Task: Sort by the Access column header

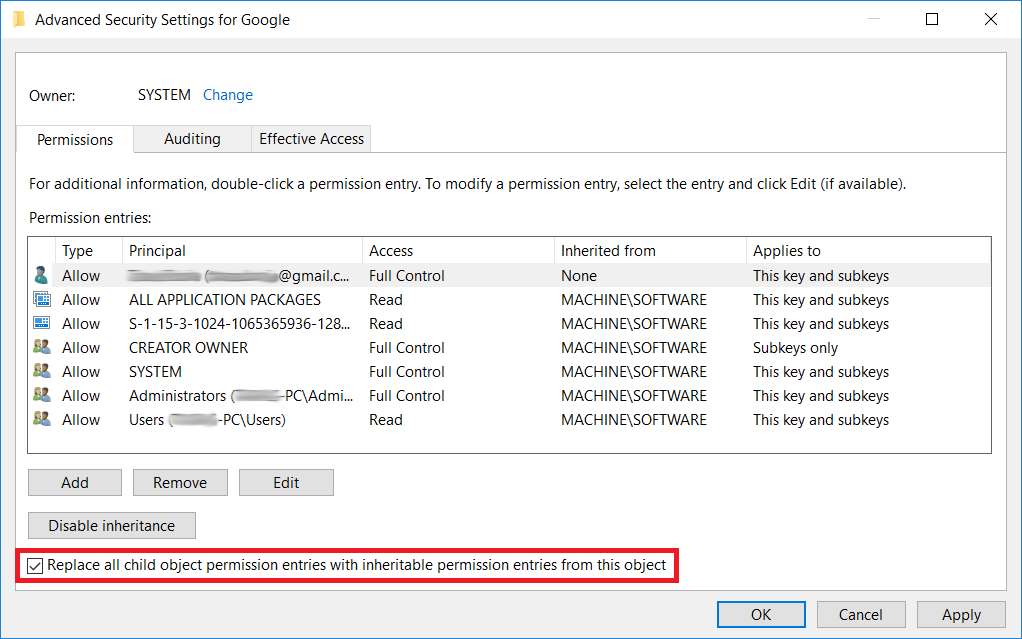Action: click(x=458, y=250)
